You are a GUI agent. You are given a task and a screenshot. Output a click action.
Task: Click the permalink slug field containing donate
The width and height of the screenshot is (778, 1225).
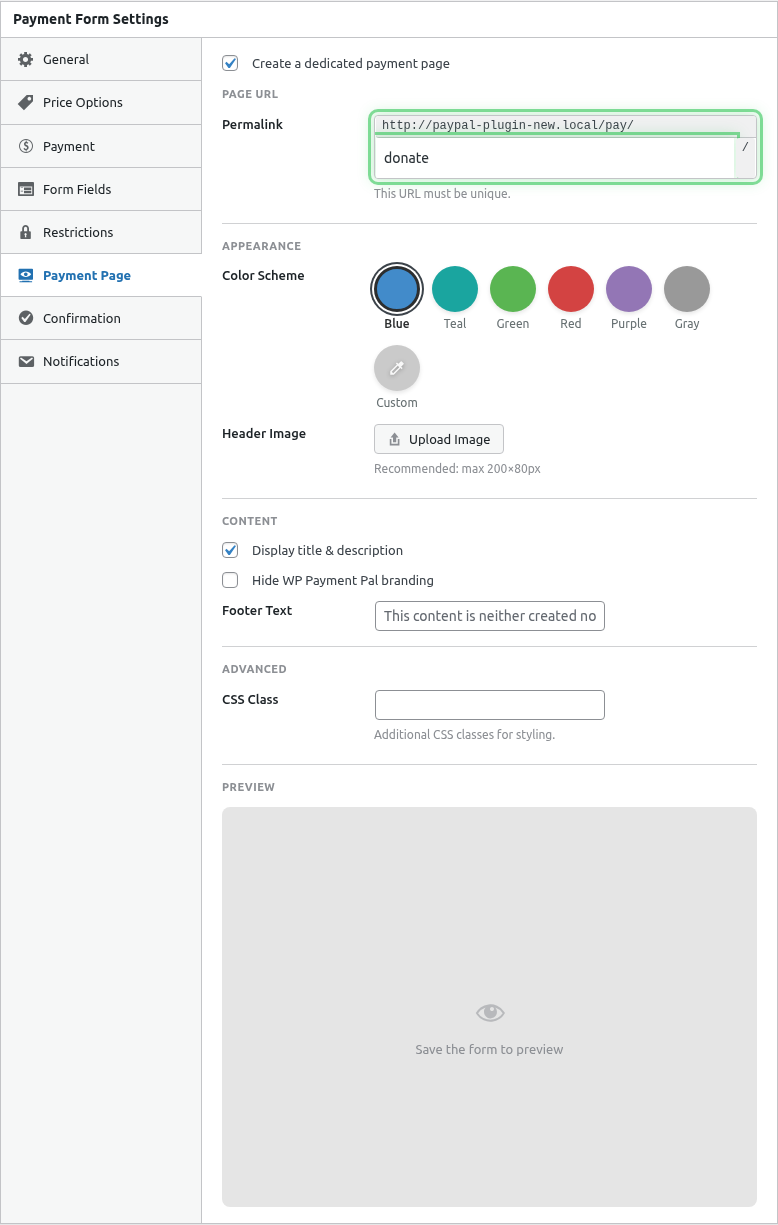(553, 158)
